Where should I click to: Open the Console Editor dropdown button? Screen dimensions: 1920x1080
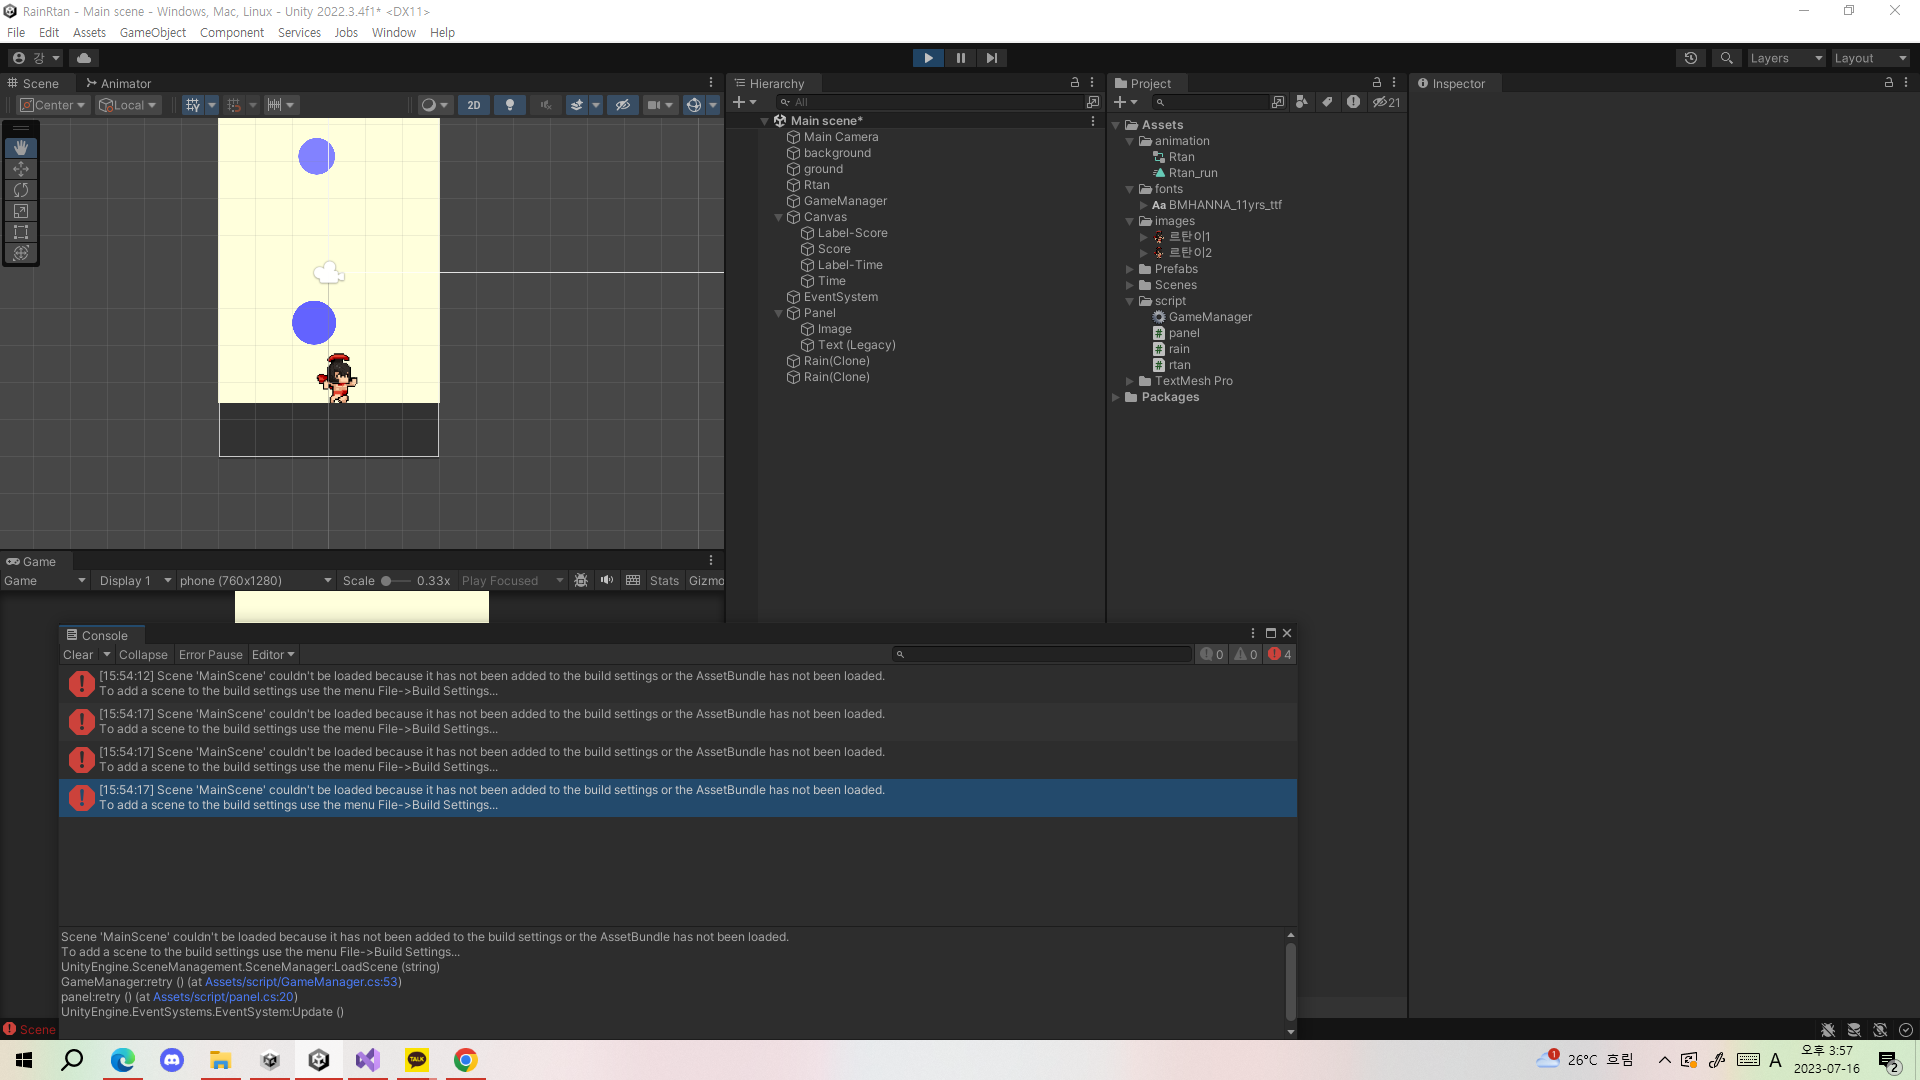point(273,655)
